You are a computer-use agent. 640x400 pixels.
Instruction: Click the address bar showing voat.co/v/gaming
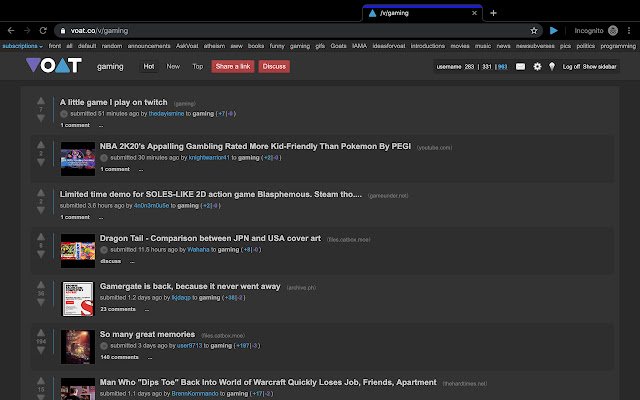(x=298, y=31)
